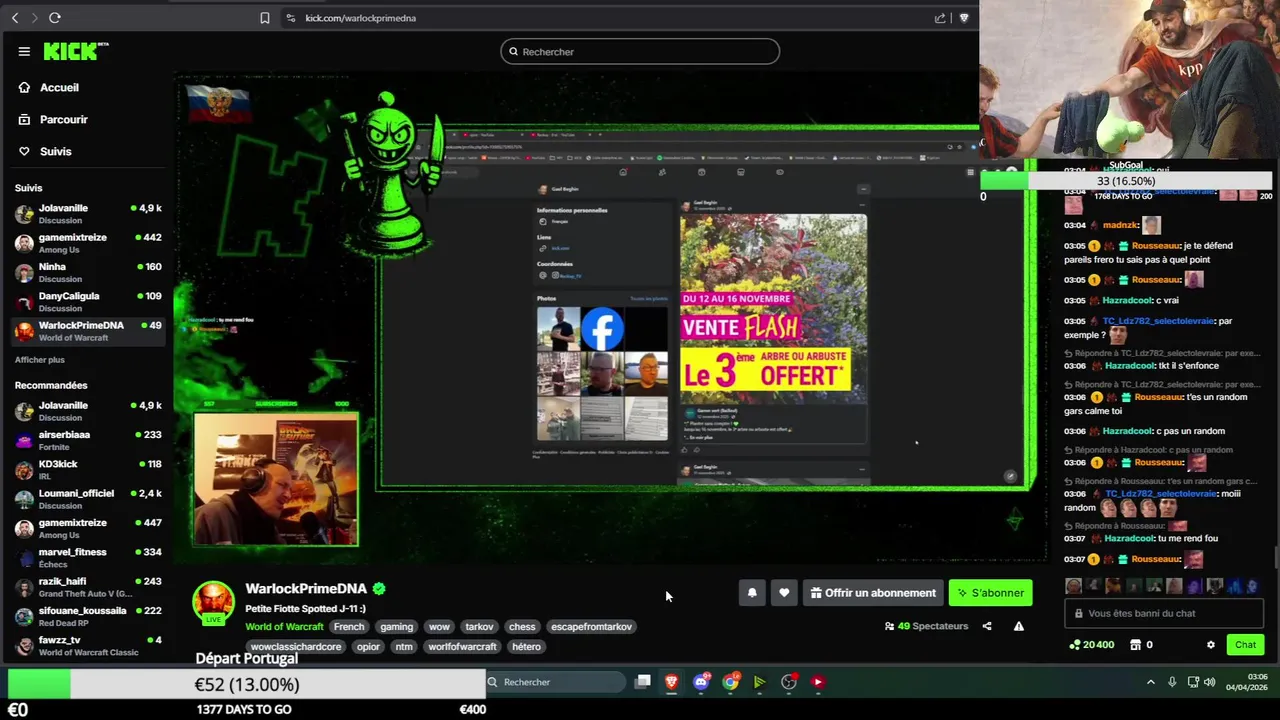This screenshot has width=1280, height=720.
Task: Open Task View on the taskbar
Action: tap(643, 682)
